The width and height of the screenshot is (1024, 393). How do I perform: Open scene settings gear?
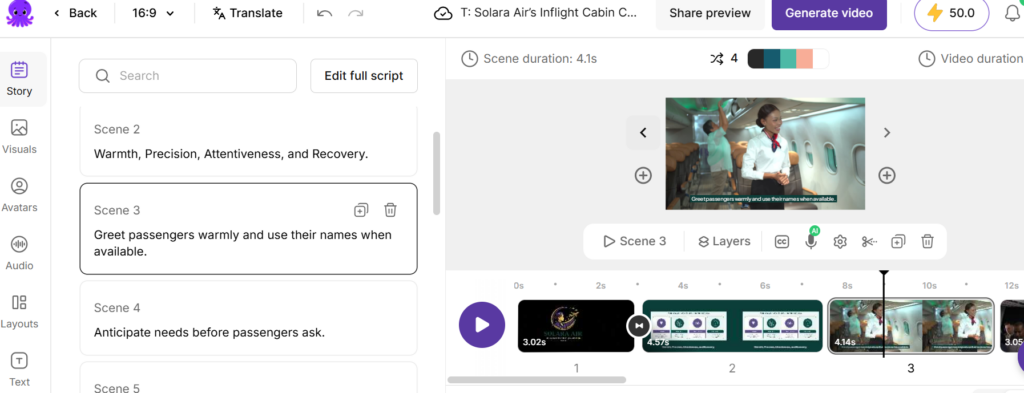tap(840, 242)
